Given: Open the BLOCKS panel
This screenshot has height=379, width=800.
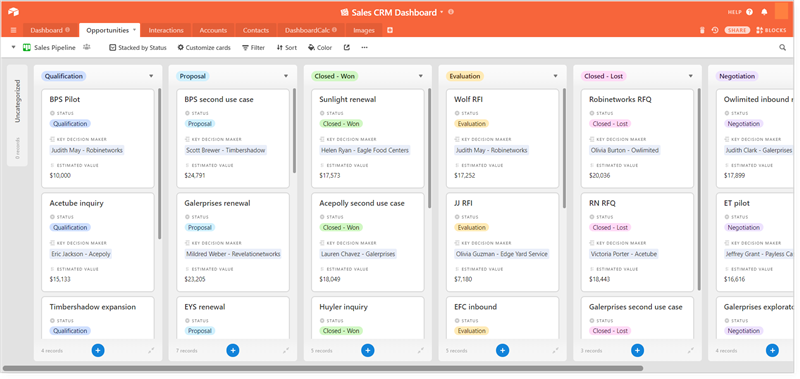Looking at the screenshot, I should [771, 31].
